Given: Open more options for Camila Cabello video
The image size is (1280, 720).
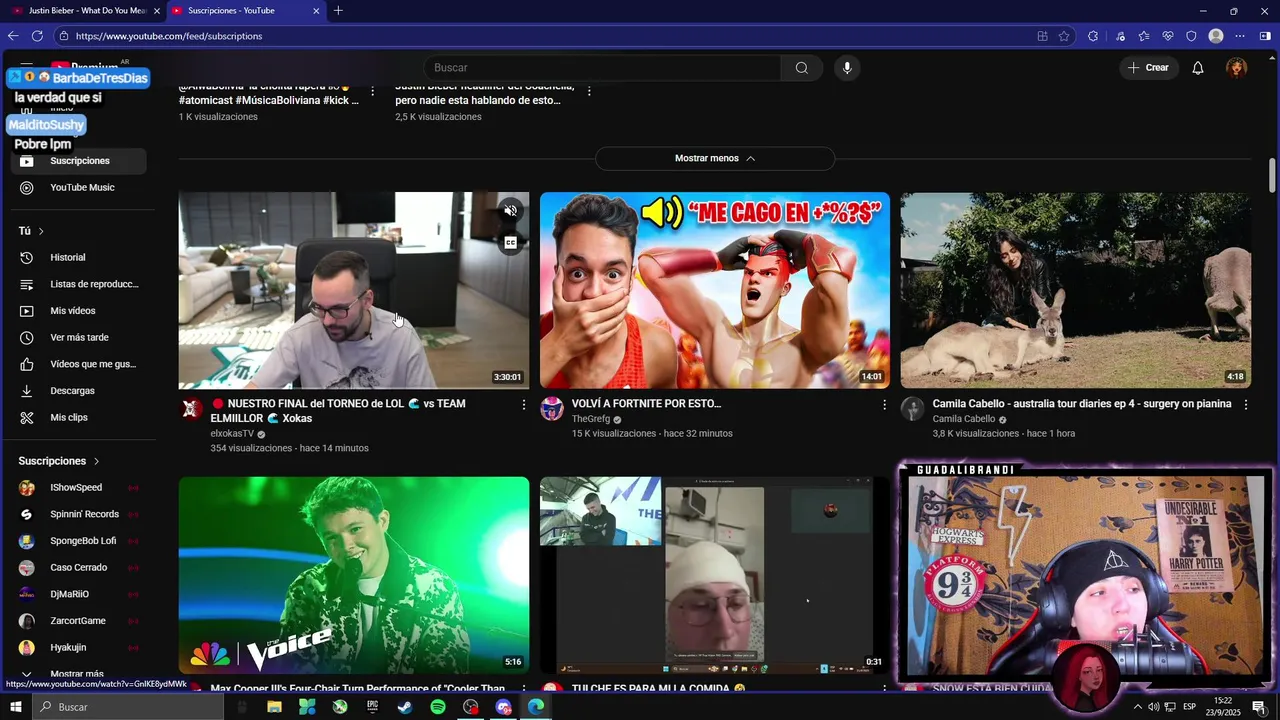Looking at the screenshot, I should coord(1245,405).
